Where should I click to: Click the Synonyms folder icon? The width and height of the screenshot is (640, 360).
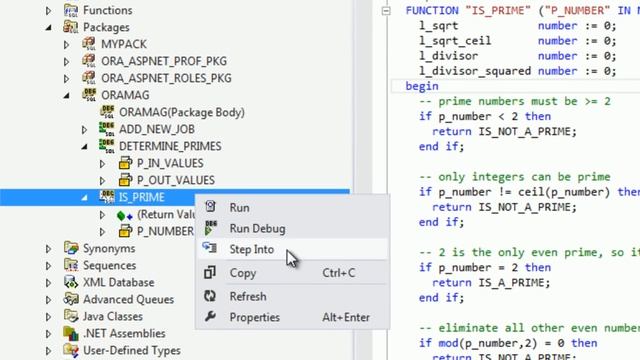71,248
